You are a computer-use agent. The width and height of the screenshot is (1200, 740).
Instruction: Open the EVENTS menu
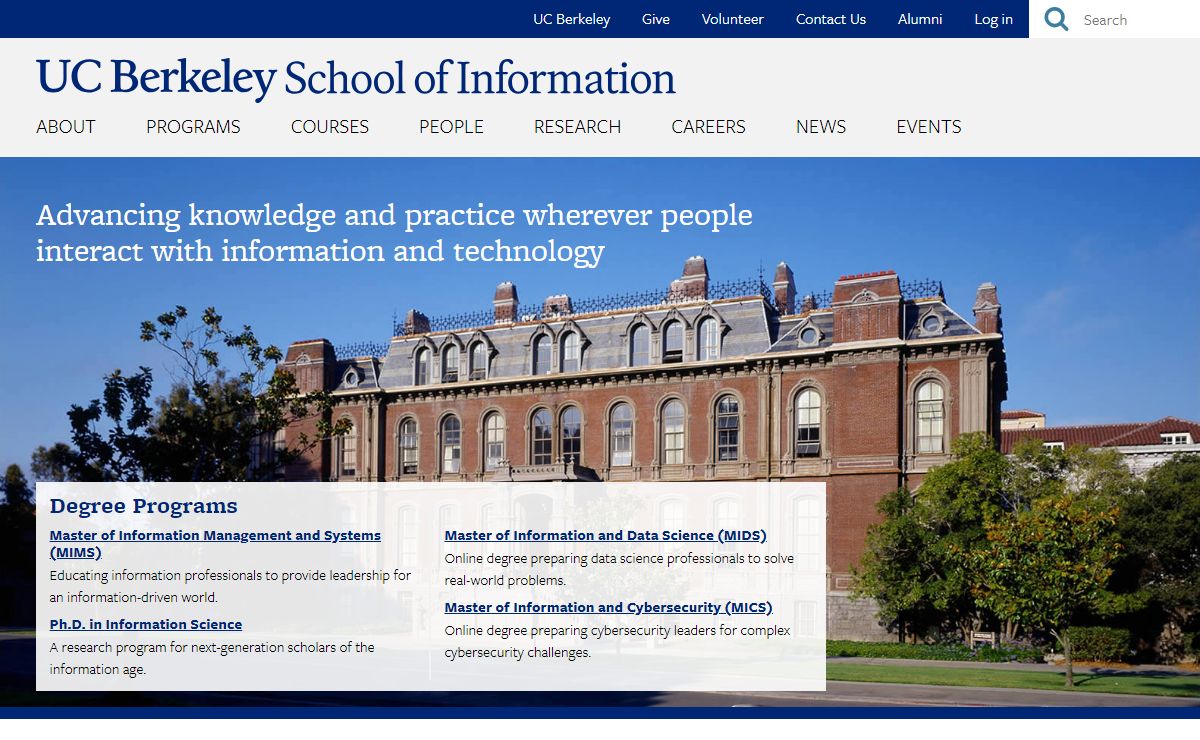tap(929, 127)
